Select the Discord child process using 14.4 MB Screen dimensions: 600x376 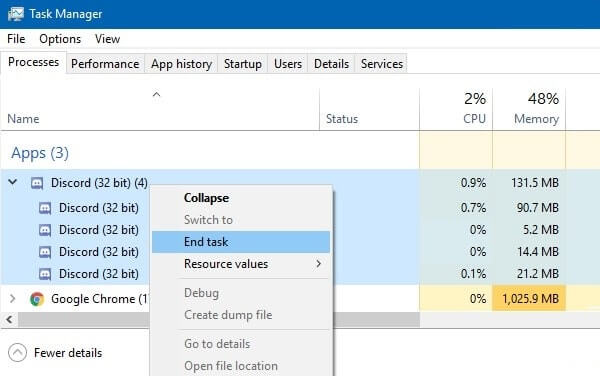(x=99, y=252)
